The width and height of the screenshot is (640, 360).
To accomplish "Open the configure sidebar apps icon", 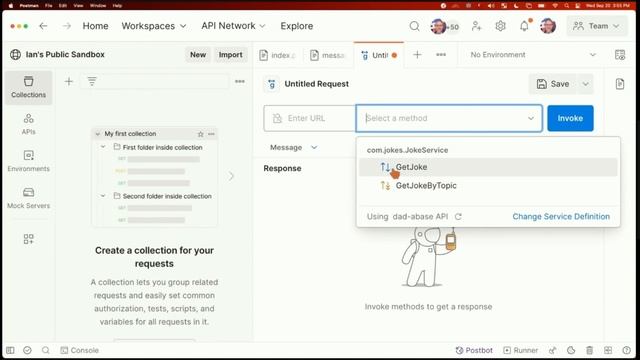I will [28, 239].
